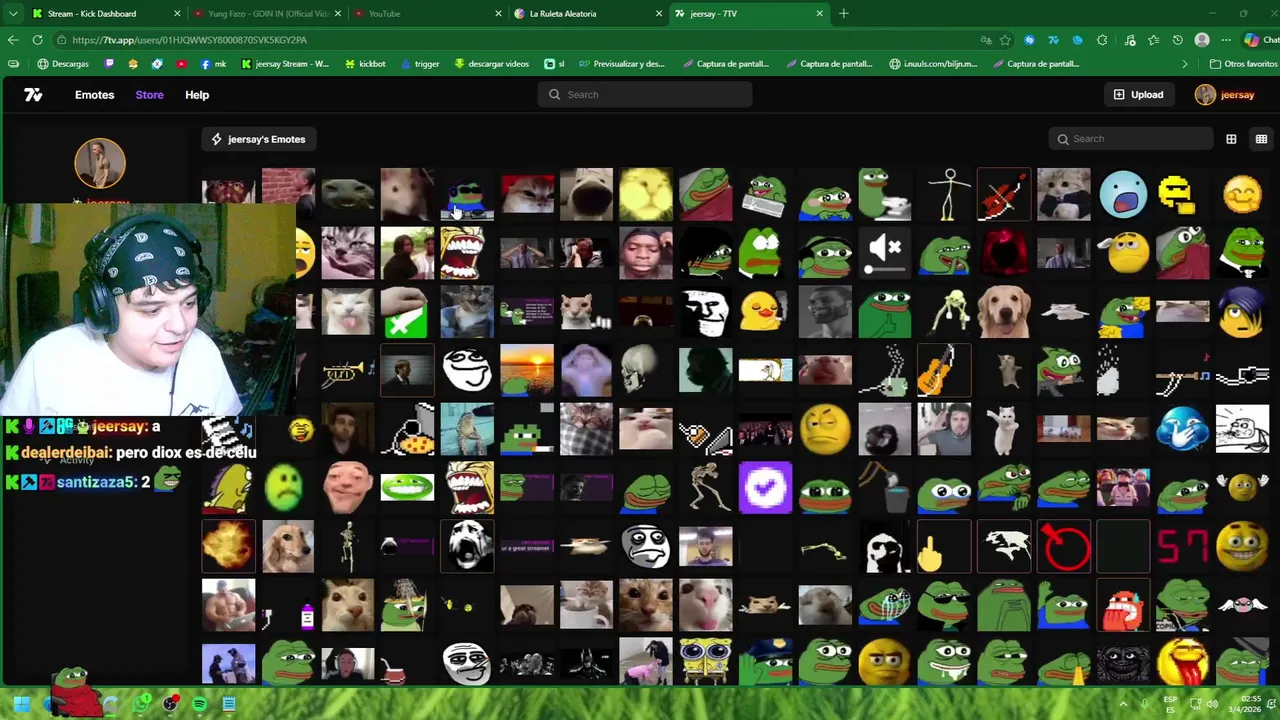Go back using the browser back arrow
The height and width of the screenshot is (720, 1280).
pos(13,40)
